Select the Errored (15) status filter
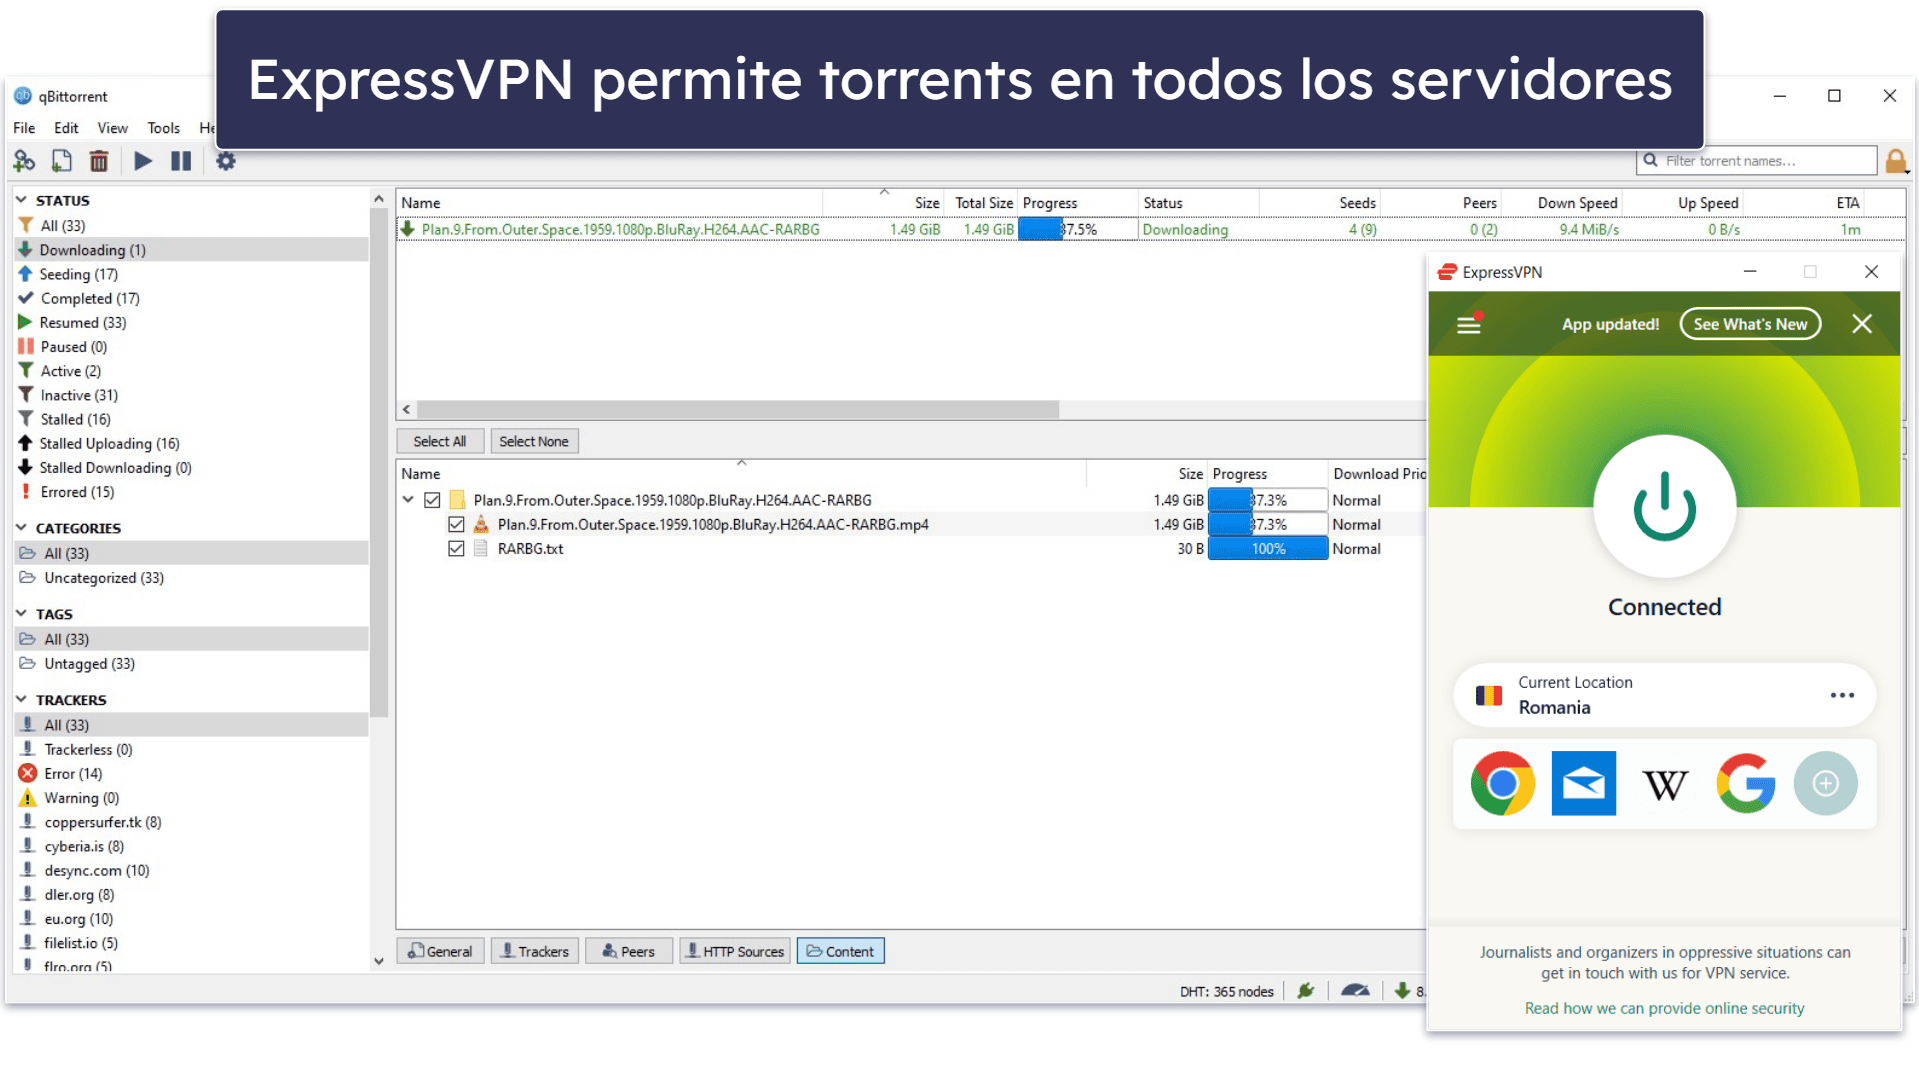Screen dimensions: 1919x1079 click(x=192, y=492)
